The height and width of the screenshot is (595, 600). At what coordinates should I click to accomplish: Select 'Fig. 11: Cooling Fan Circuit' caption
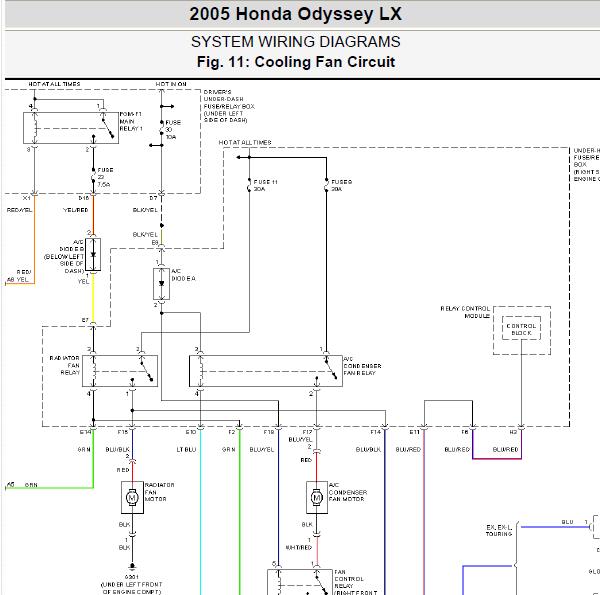click(295, 62)
